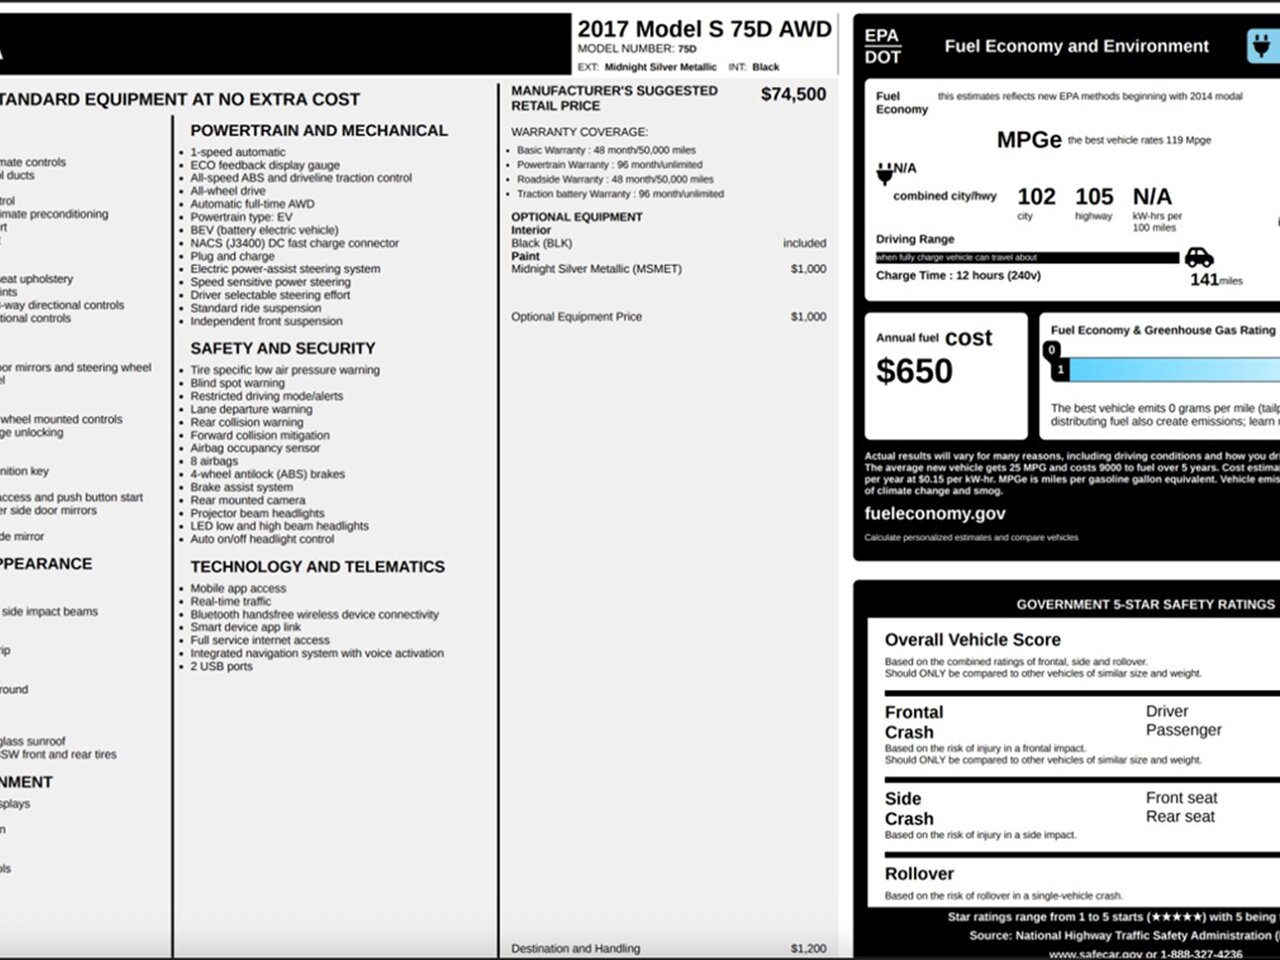Click the '8 airbags' item

tap(214, 461)
